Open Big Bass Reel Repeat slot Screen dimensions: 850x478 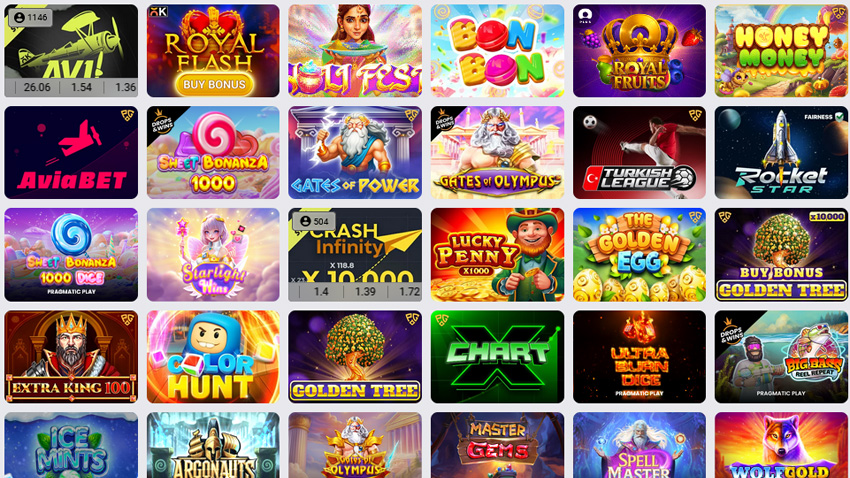[x=781, y=357]
